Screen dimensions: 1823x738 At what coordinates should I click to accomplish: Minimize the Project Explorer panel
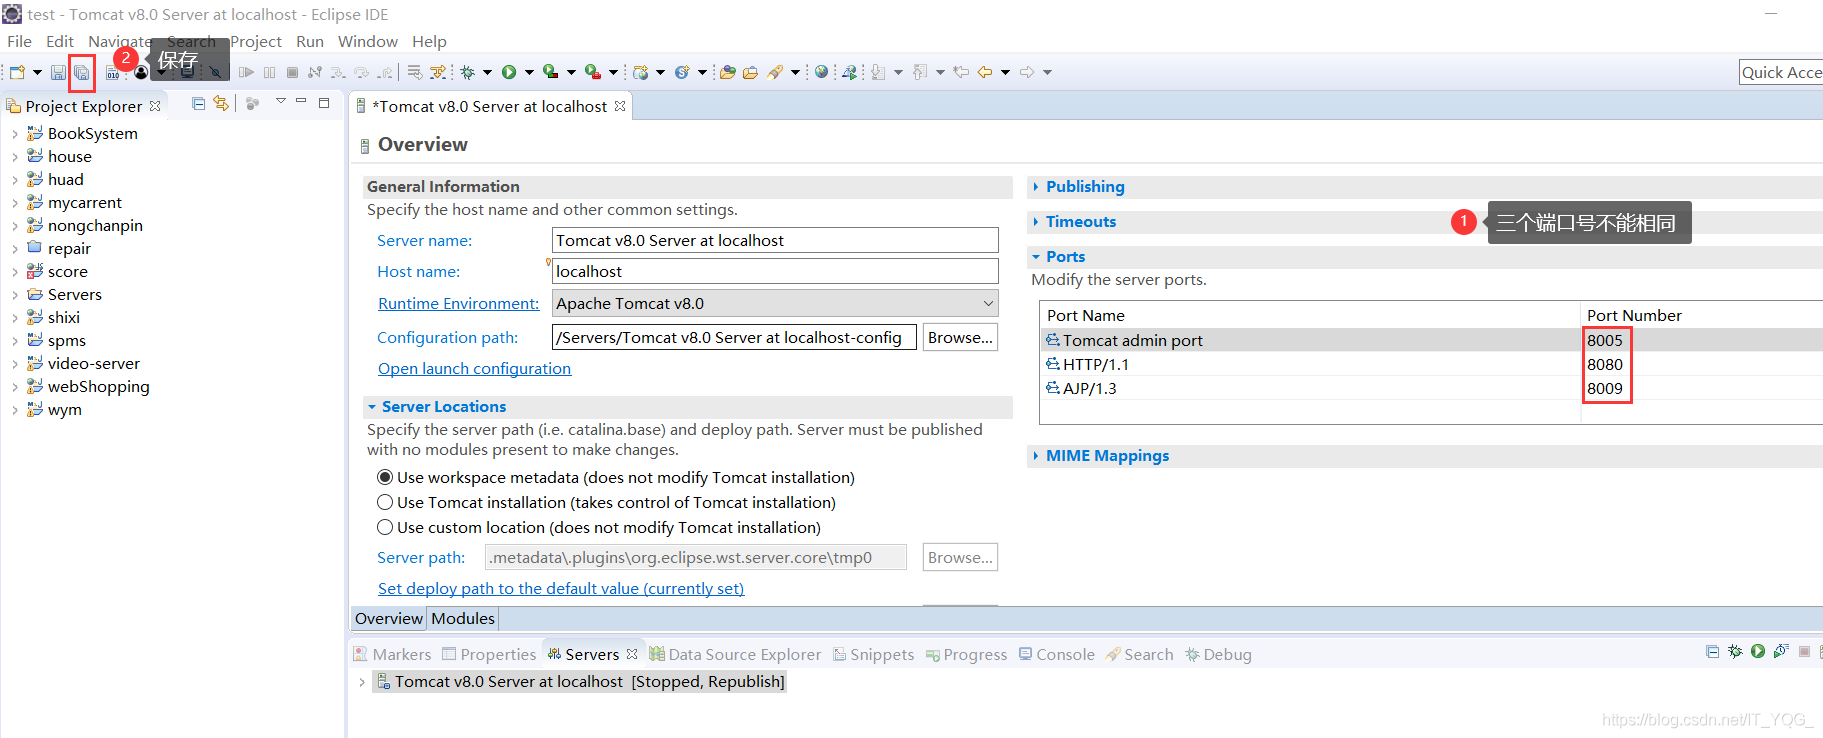point(301,101)
